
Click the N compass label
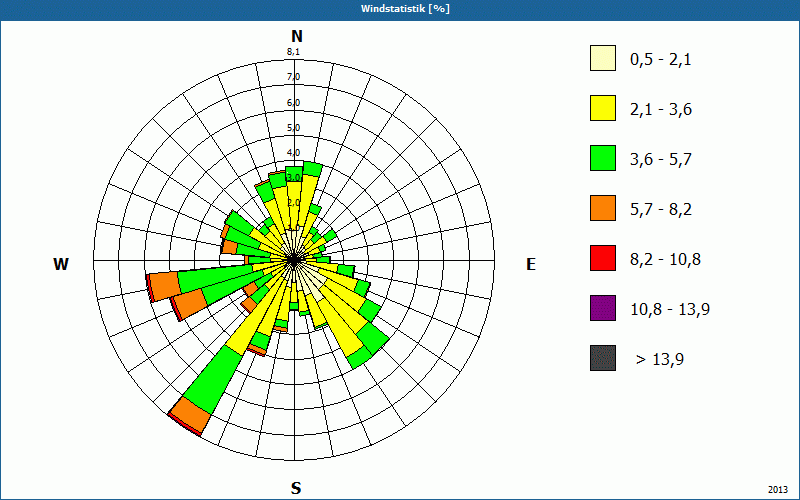(296, 36)
